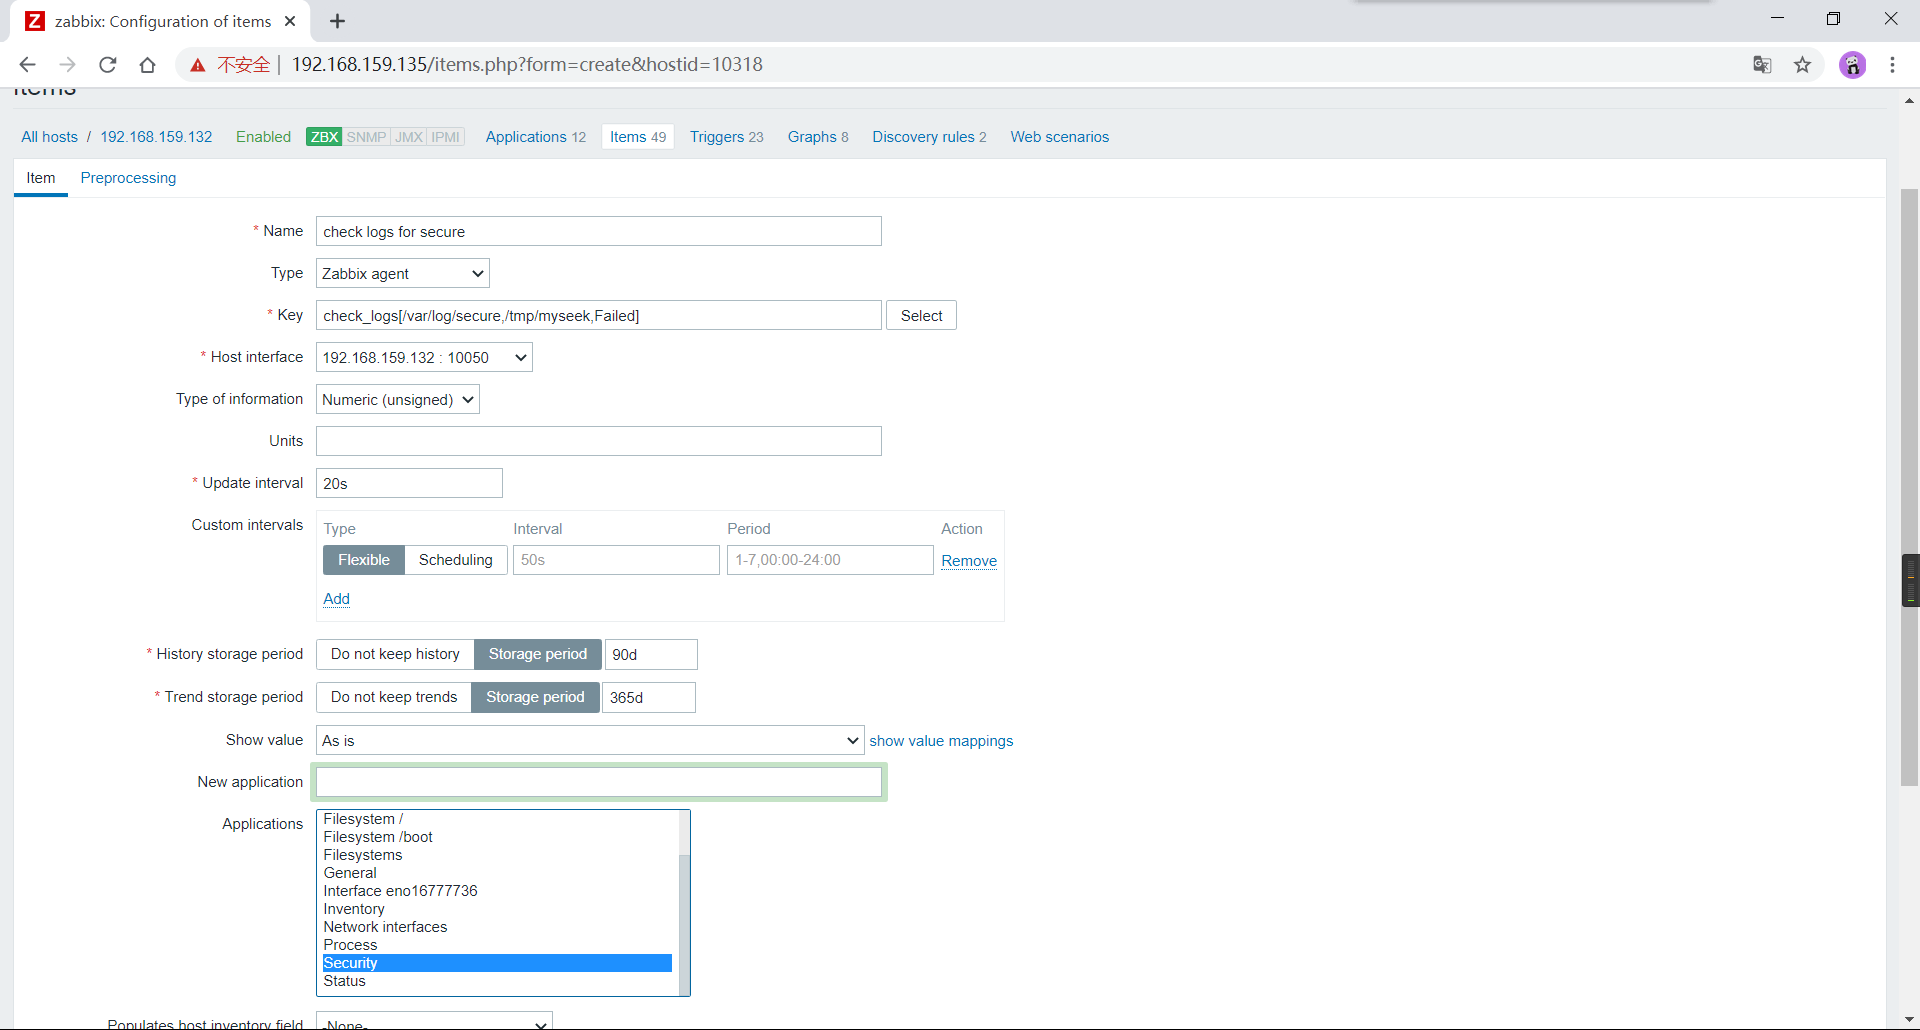Image resolution: width=1920 pixels, height=1030 pixels.
Task: Remove the custom interval row
Action: click(969, 561)
